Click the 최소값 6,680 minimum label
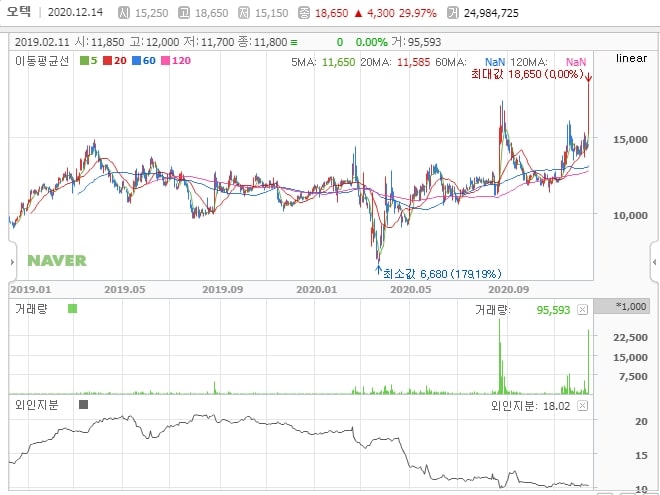The image size is (660, 495). click(x=442, y=274)
